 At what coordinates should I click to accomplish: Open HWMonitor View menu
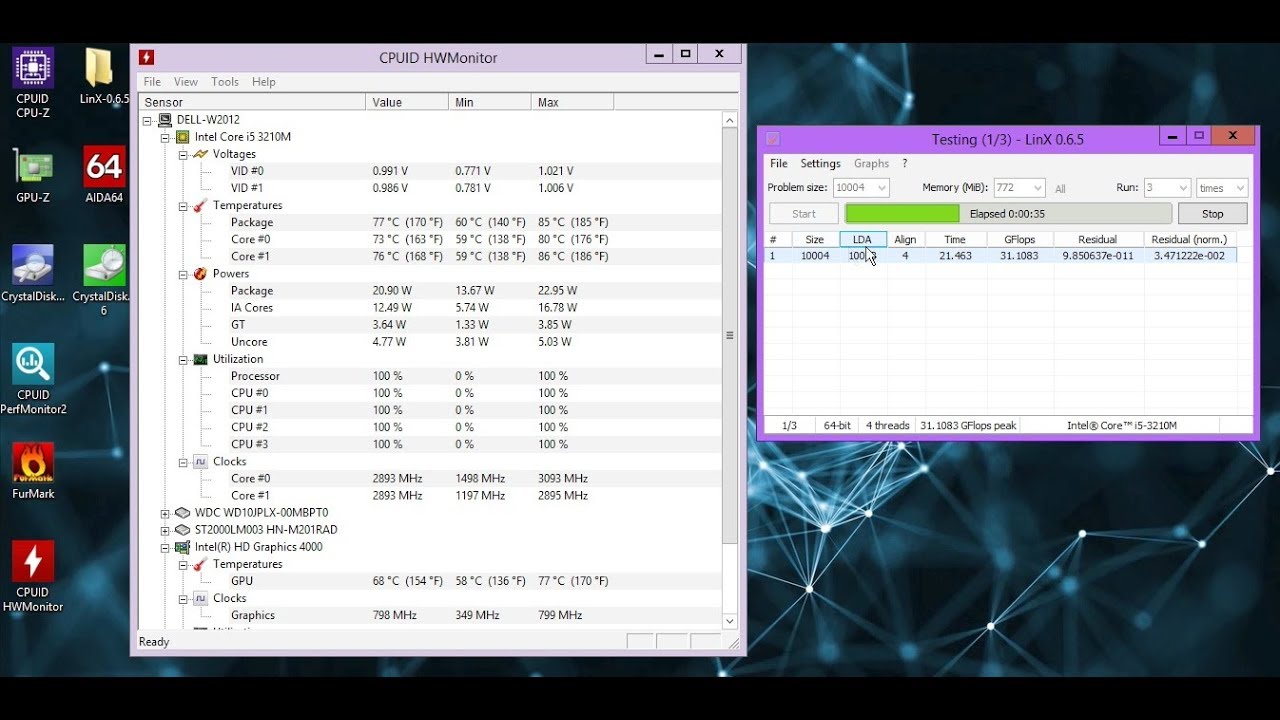(x=186, y=82)
